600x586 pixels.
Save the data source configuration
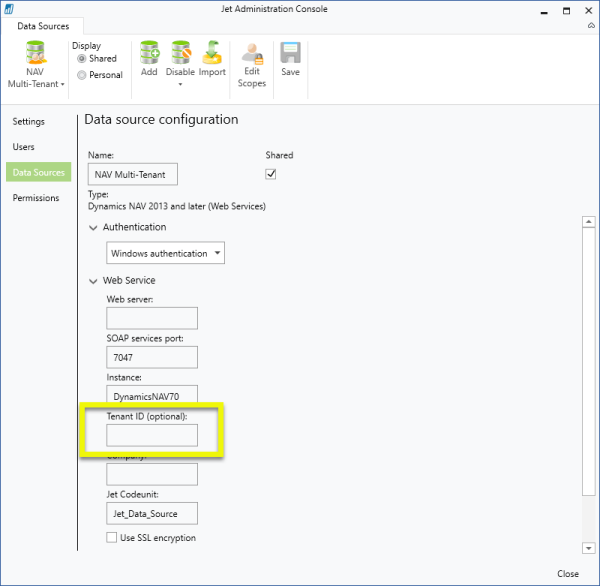tap(290, 54)
